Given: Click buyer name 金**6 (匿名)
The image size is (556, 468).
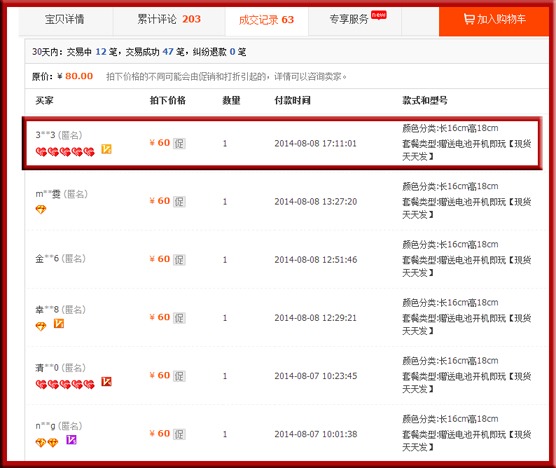Looking at the screenshot, I should click(60, 258).
